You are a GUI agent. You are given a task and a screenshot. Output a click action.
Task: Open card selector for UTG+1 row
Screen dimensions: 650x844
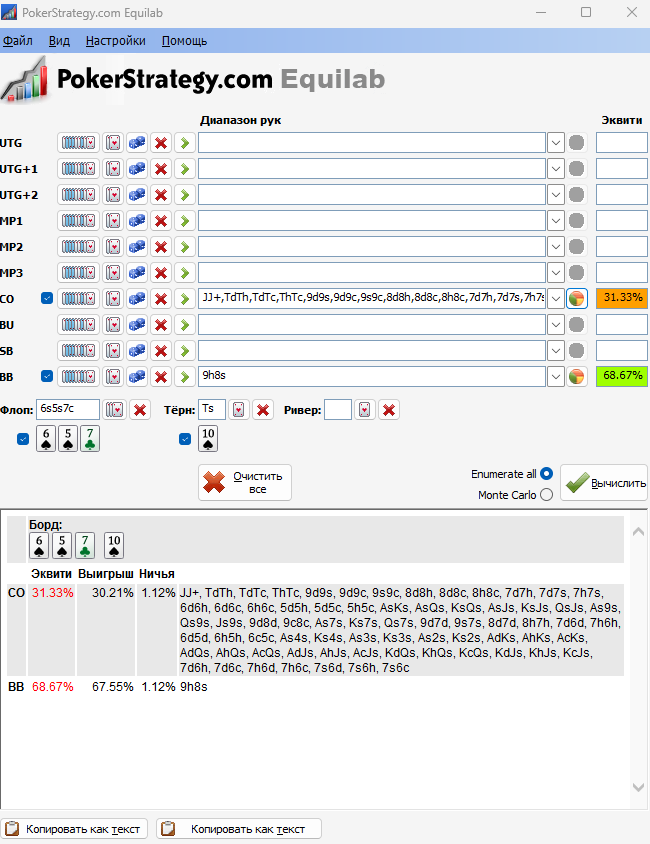click(113, 168)
